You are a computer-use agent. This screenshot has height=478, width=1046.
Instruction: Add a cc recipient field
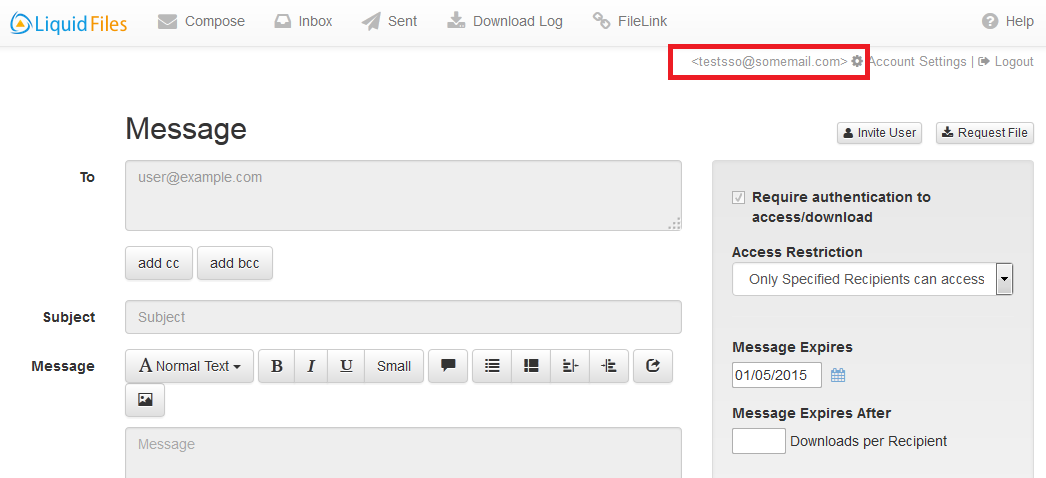click(x=159, y=263)
